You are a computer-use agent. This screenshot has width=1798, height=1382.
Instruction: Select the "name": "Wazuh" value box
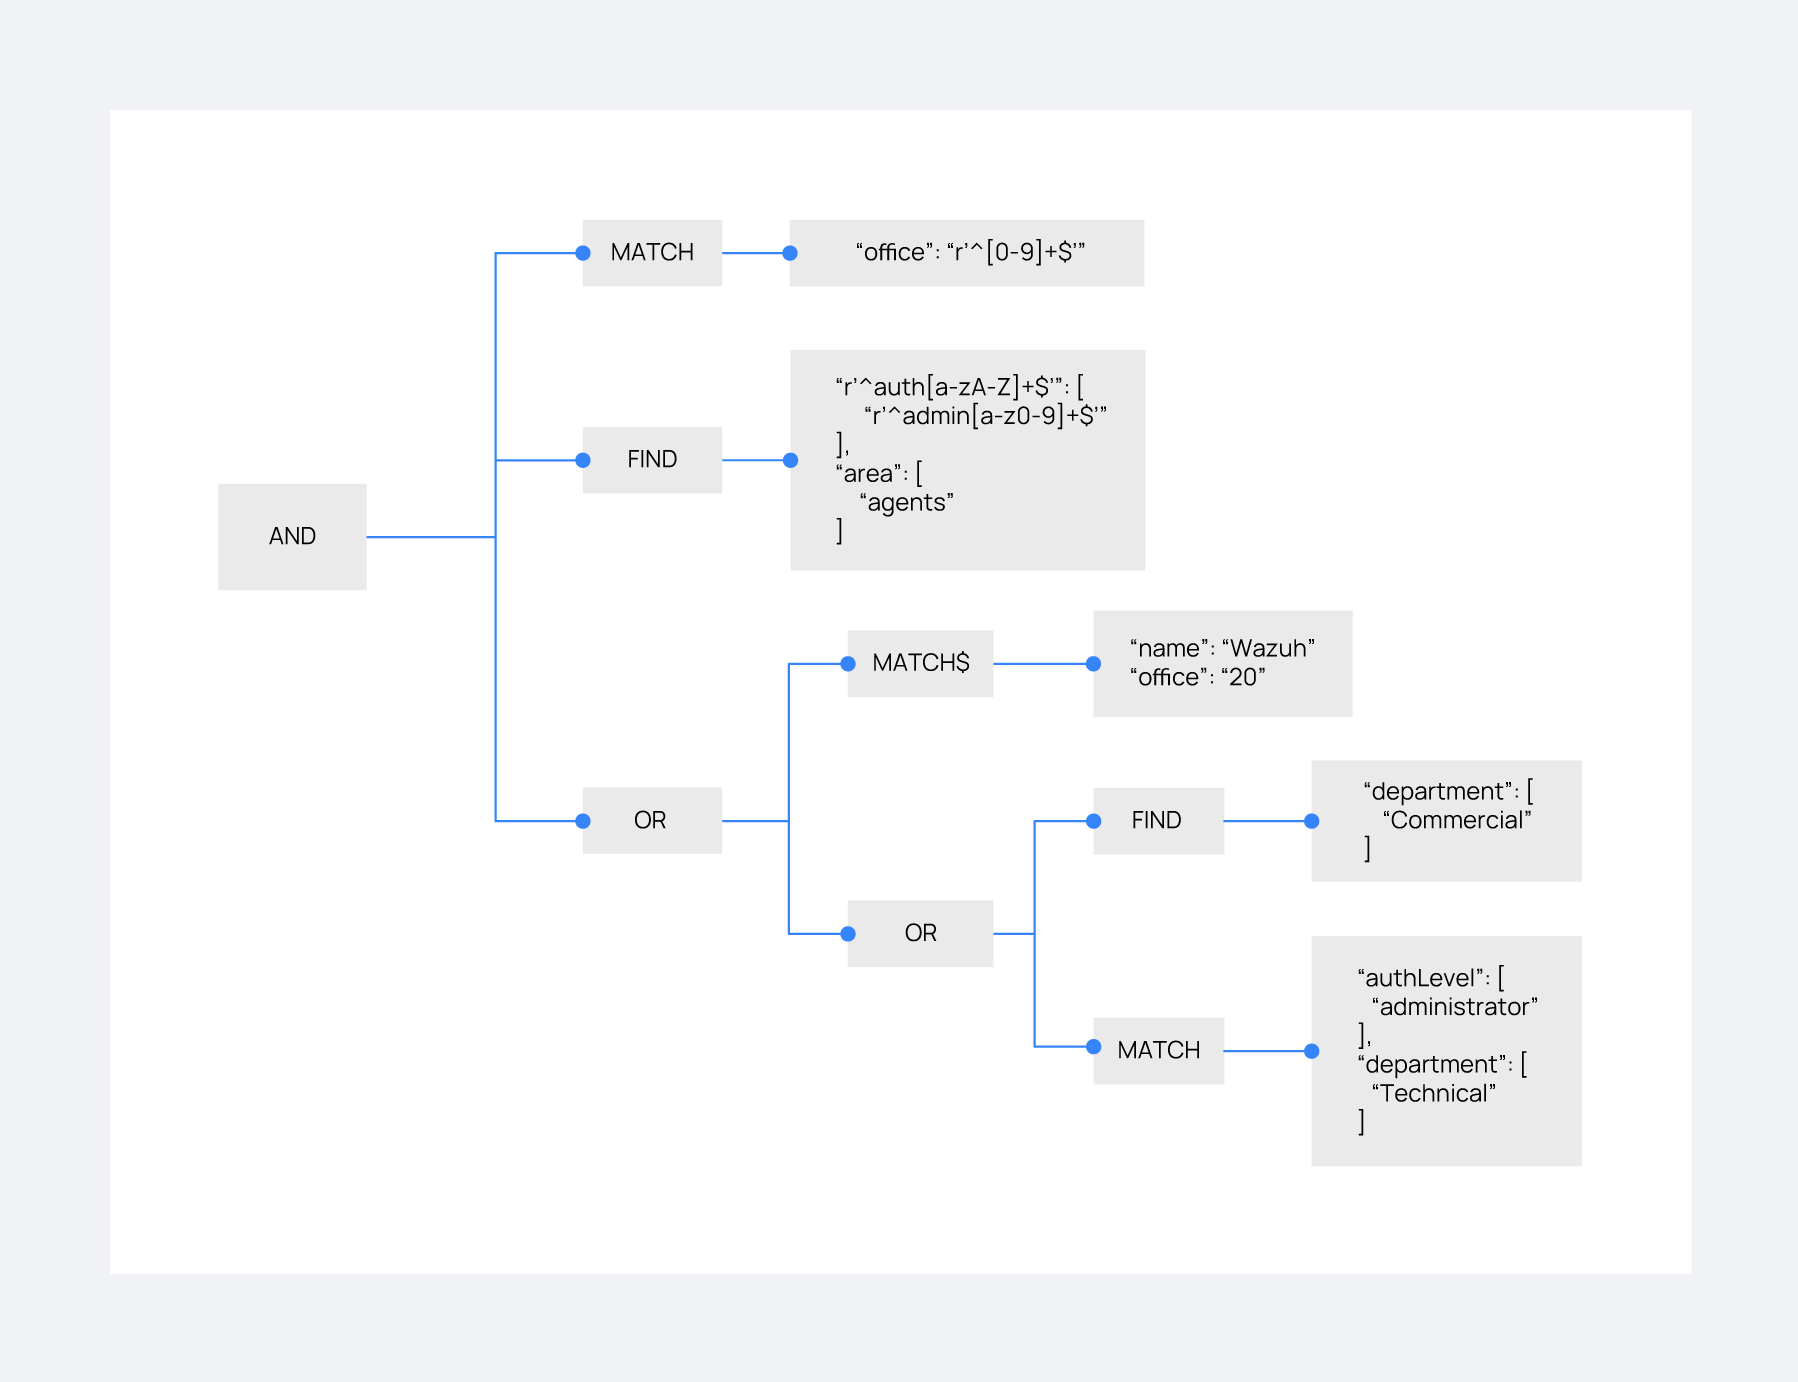click(x=1222, y=663)
